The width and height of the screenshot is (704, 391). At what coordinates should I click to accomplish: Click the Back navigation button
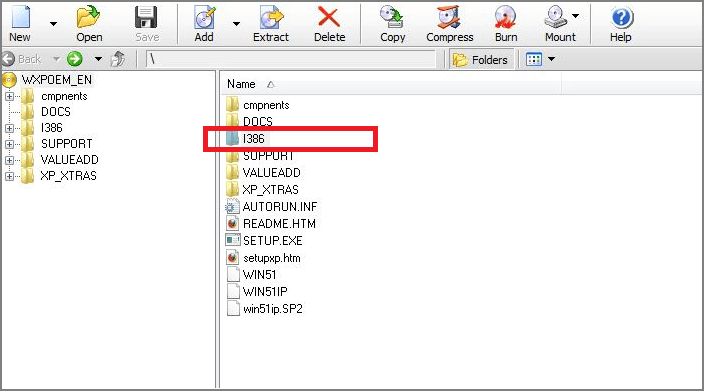point(22,59)
